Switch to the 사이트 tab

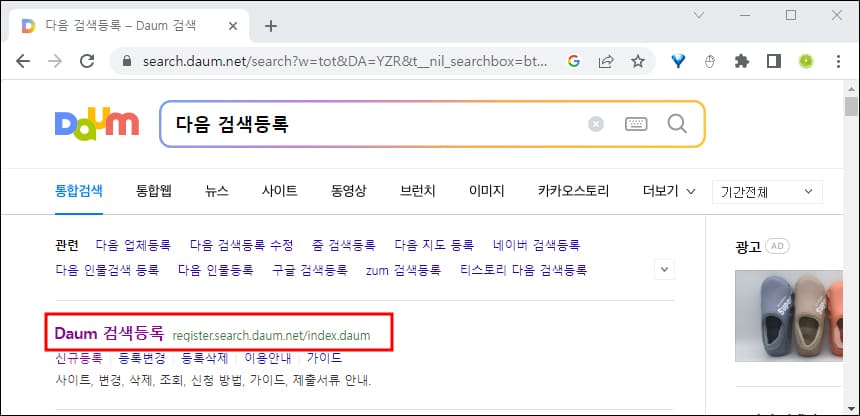coord(280,191)
